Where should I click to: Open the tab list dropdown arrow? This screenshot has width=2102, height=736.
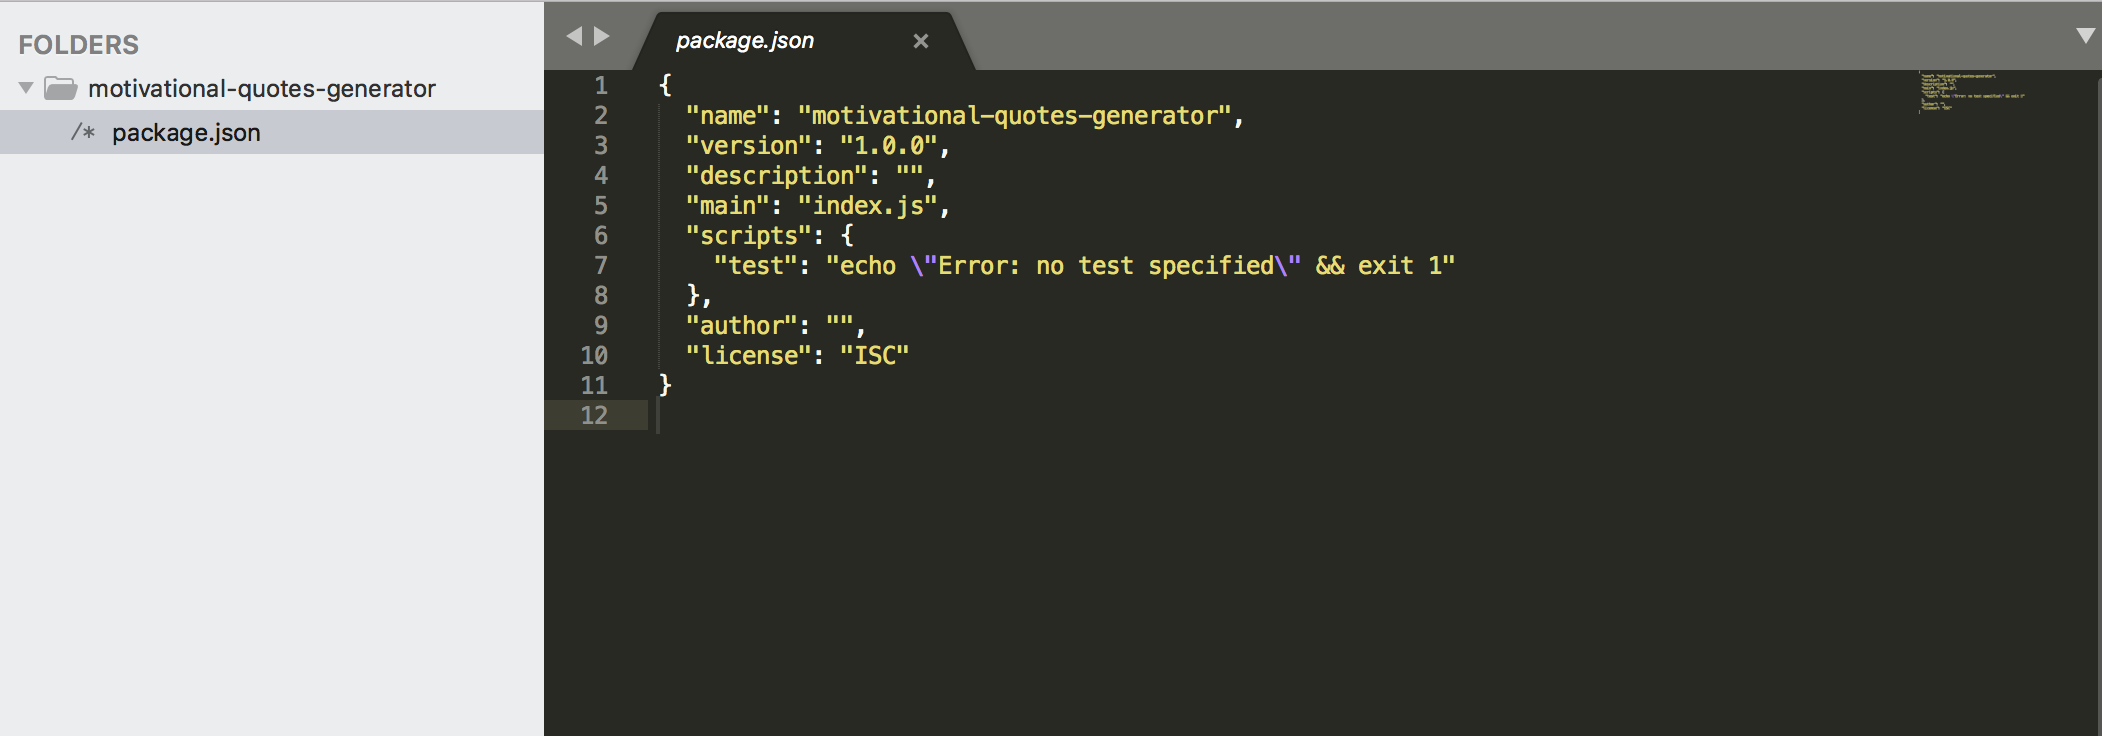(2085, 36)
